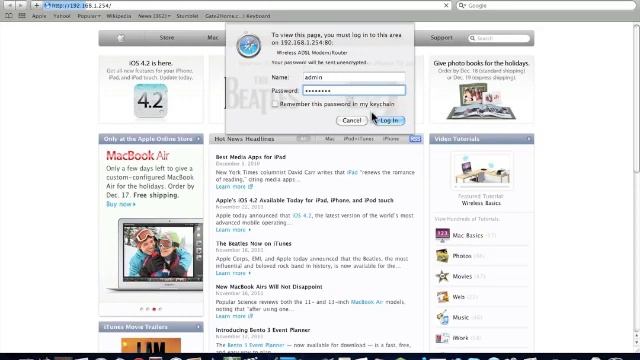Select the iPod + iTunes filter in Hot News

point(358,139)
